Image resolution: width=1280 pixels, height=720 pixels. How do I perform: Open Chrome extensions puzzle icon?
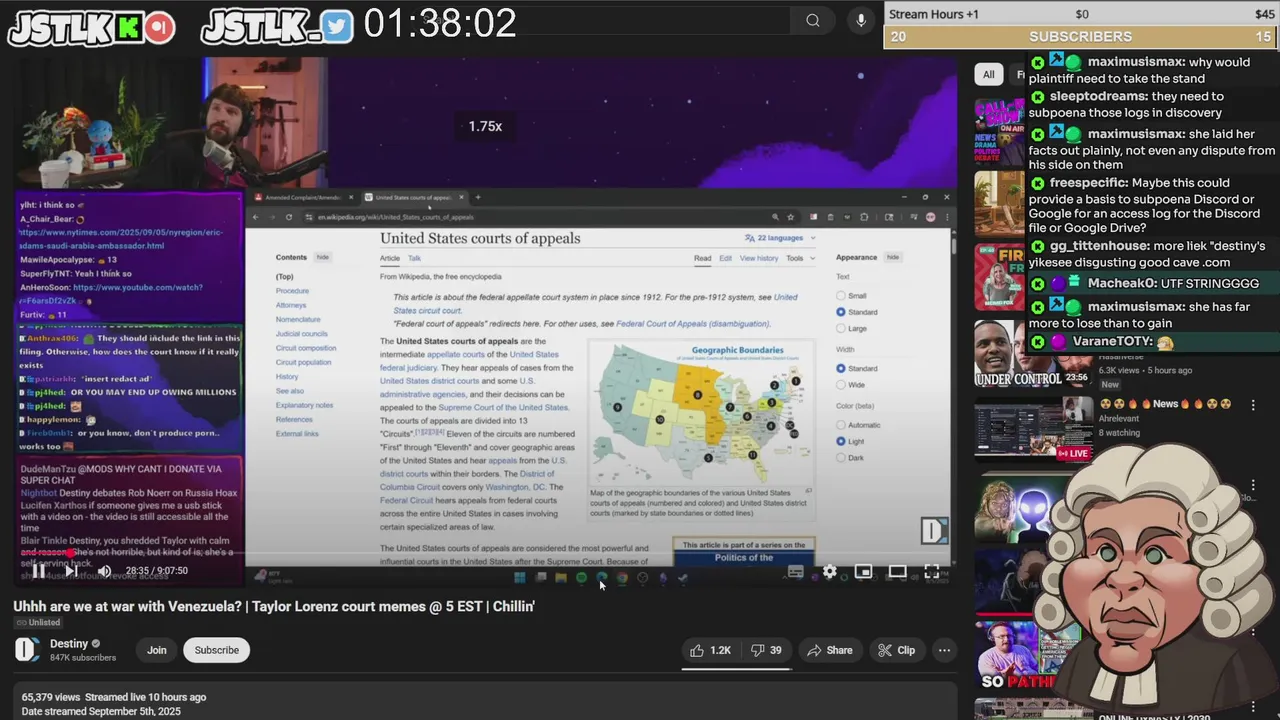pos(864,217)
